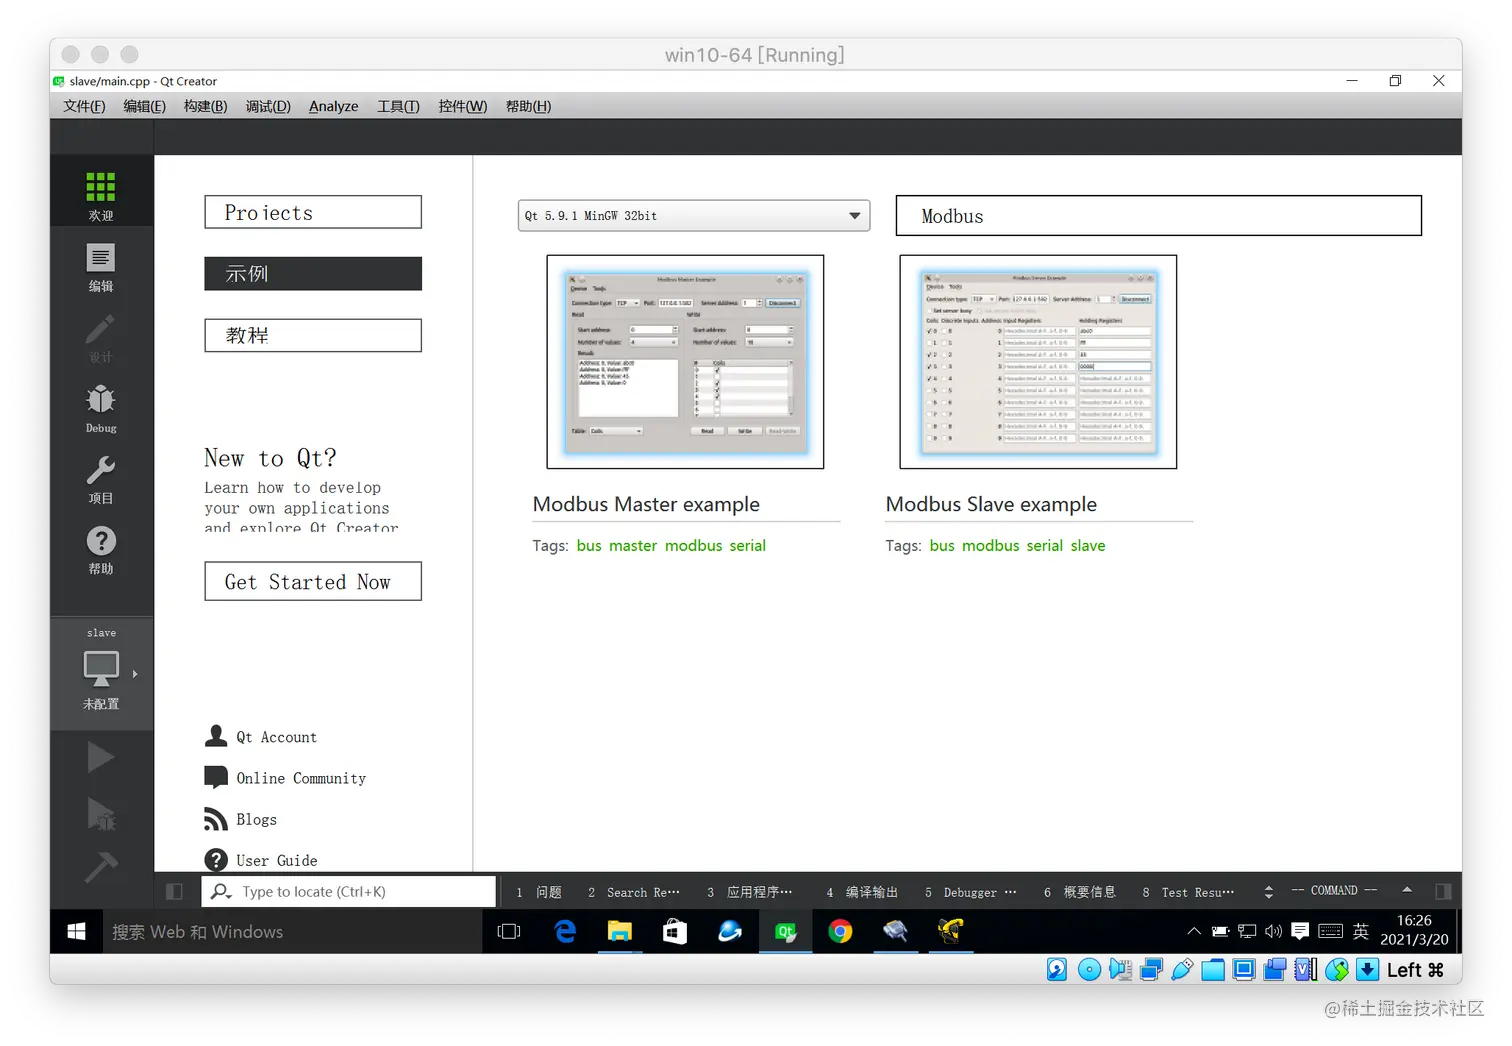Click the 搜索 Web 和 Windows search box
1512x1046 pixels.
292,932
